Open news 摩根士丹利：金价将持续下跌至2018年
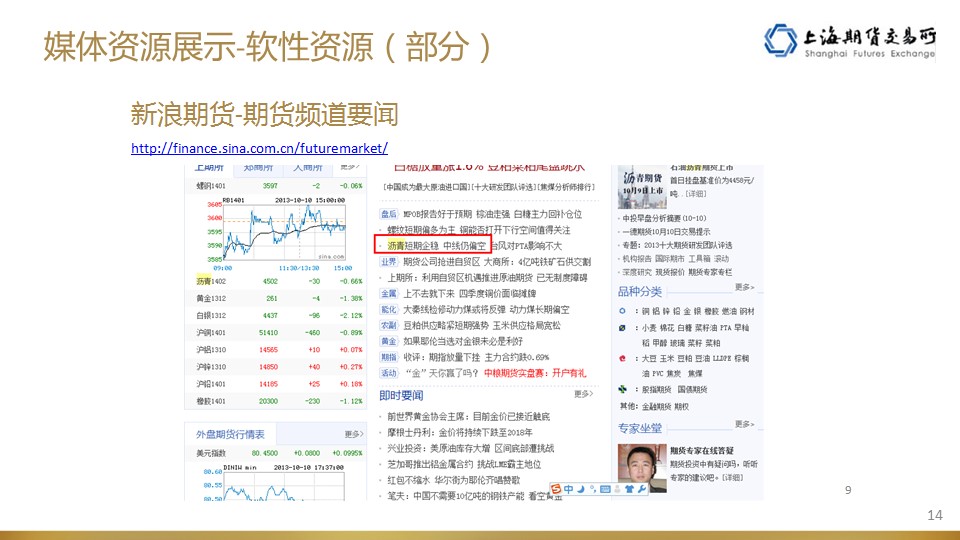960x540 pixels. (x=460, y=432)
